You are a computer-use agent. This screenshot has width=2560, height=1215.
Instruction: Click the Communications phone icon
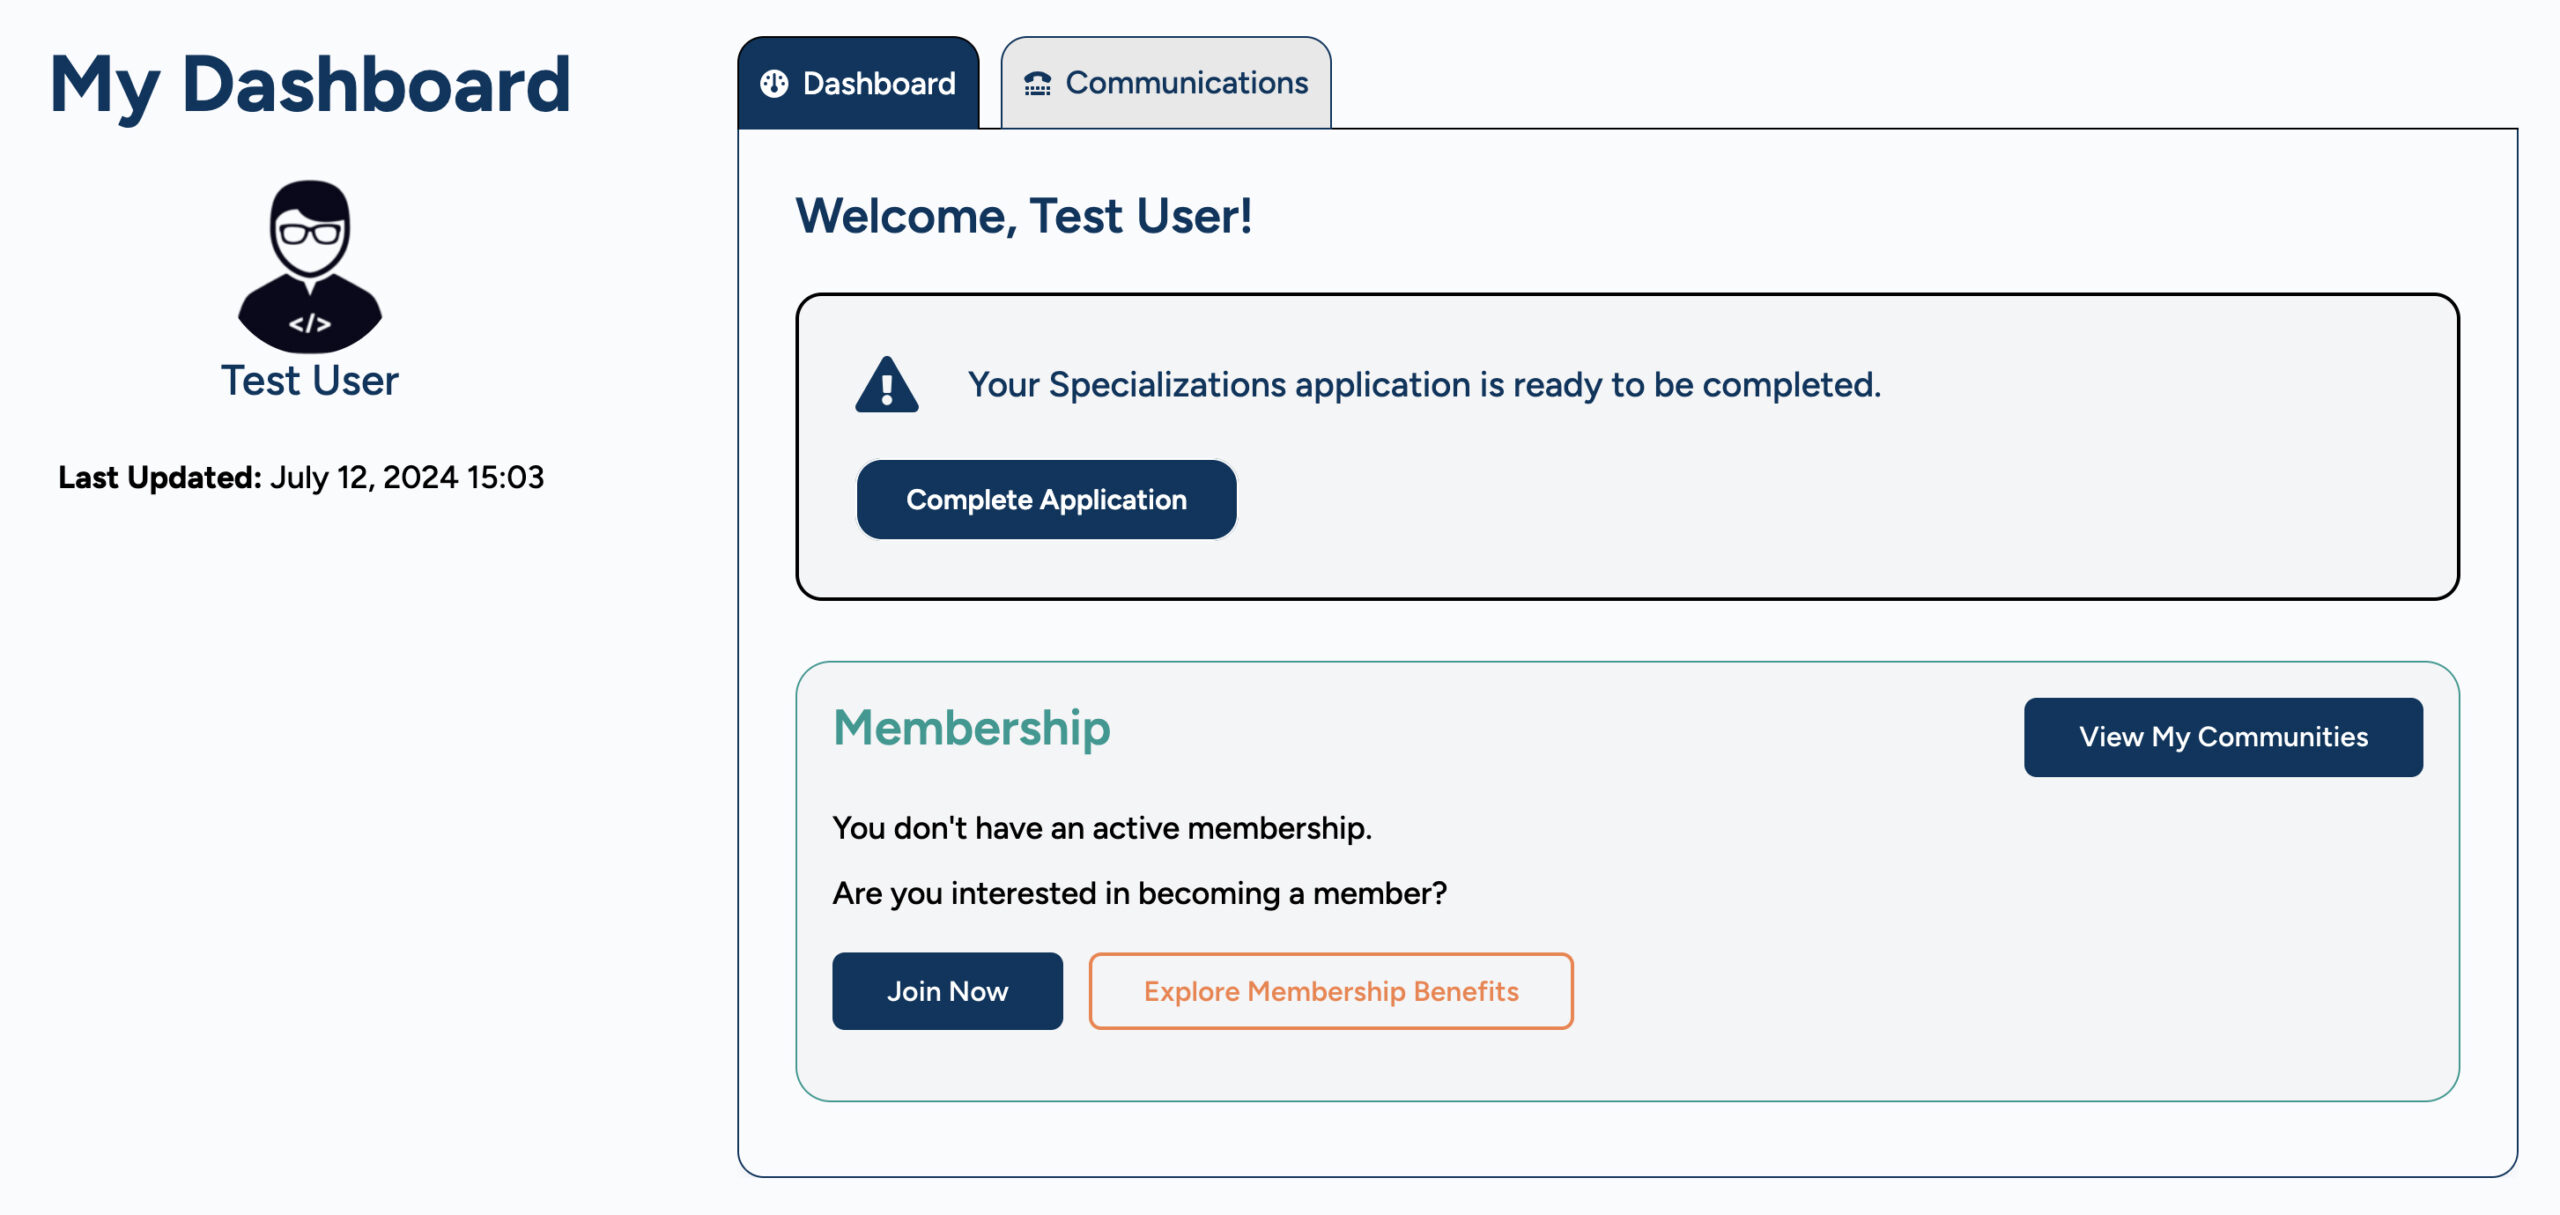click(1037, 84)
